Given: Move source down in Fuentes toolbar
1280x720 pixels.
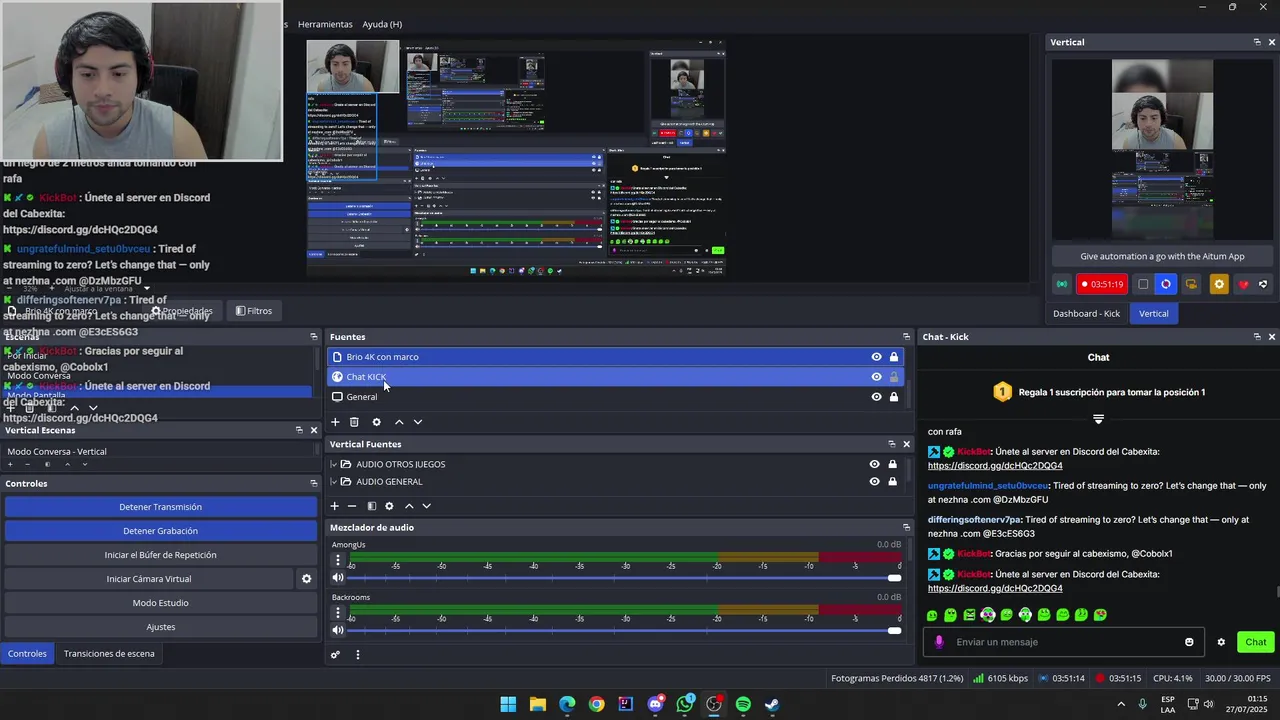Looking at the screenshot, I should click(418, 422).
